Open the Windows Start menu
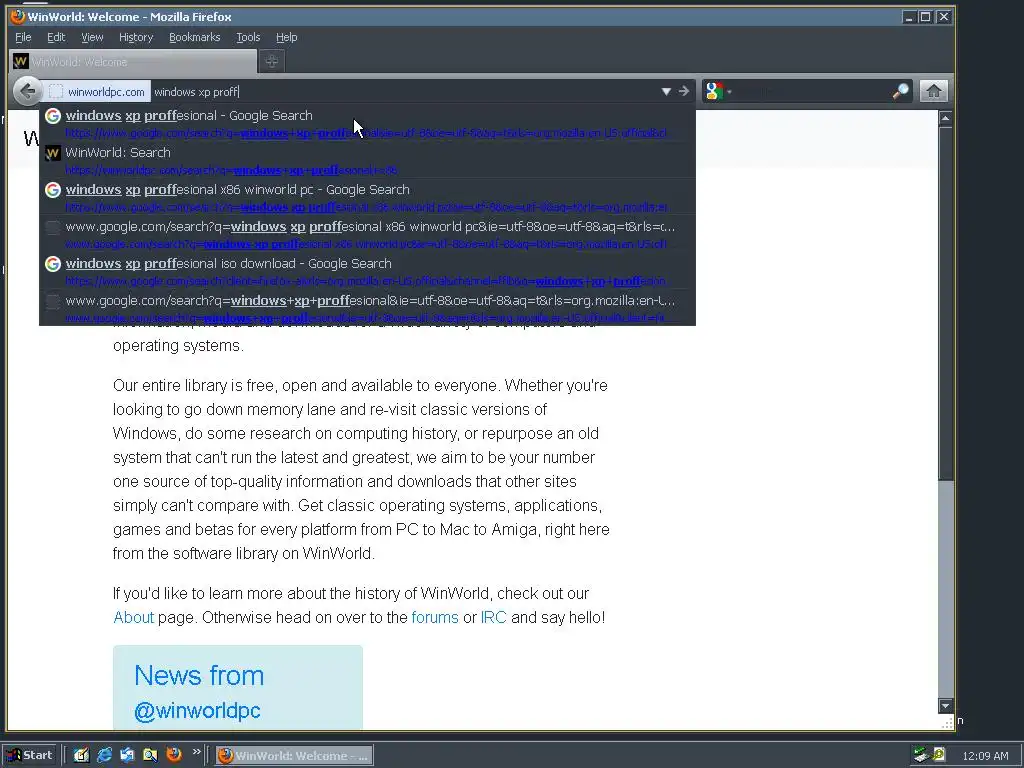The image size is (1024, 768). [30, 755]
